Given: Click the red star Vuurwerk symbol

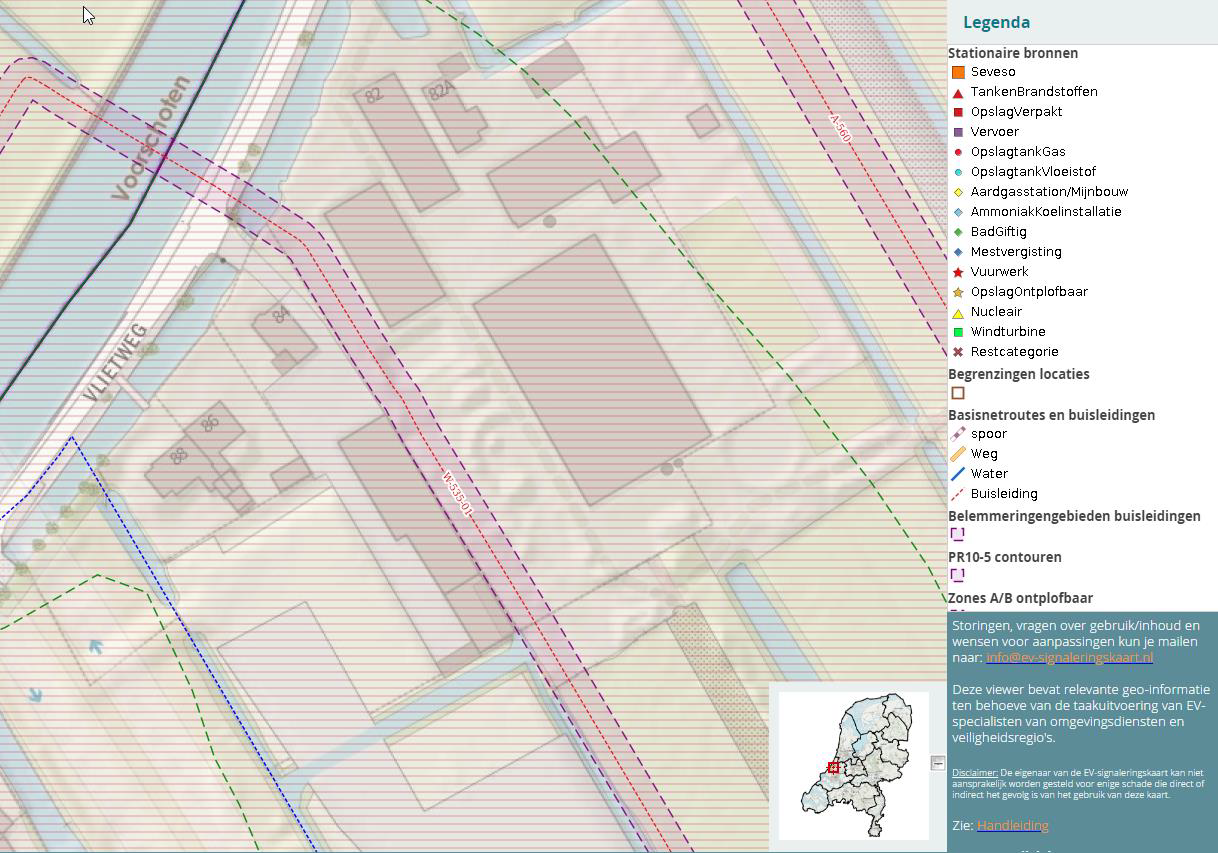Looking at the screenshot, I should 958,272.
